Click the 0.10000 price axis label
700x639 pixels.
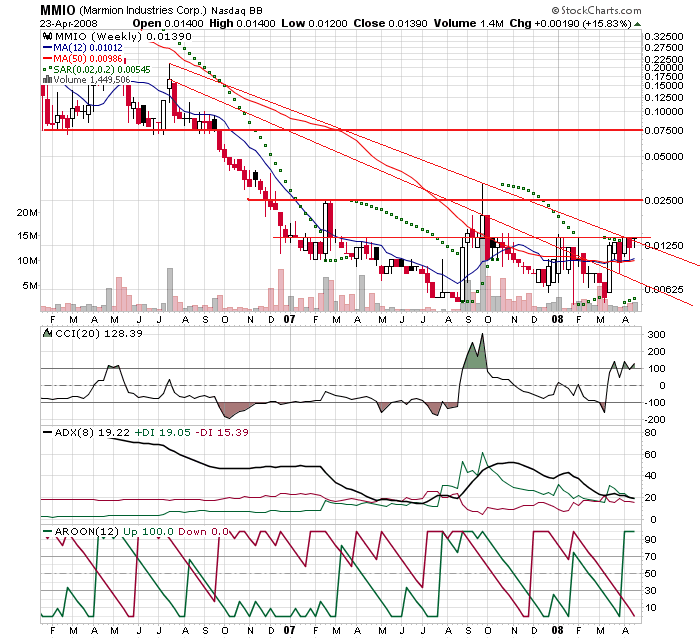point(663,111)
